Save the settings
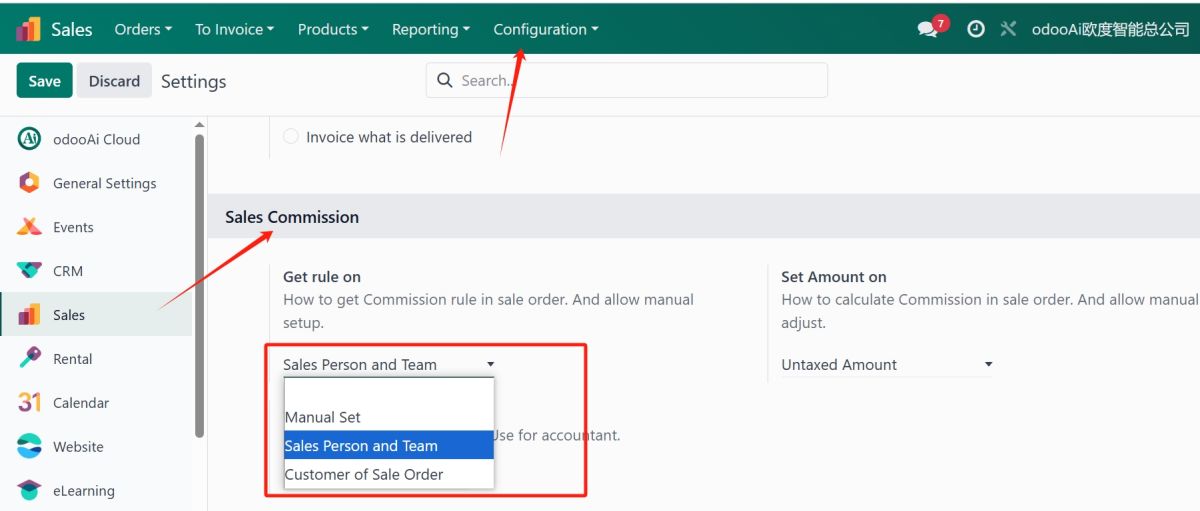The width and height of the screenshot is (1200, 511). pyautogui.click(x=44, y=81)
